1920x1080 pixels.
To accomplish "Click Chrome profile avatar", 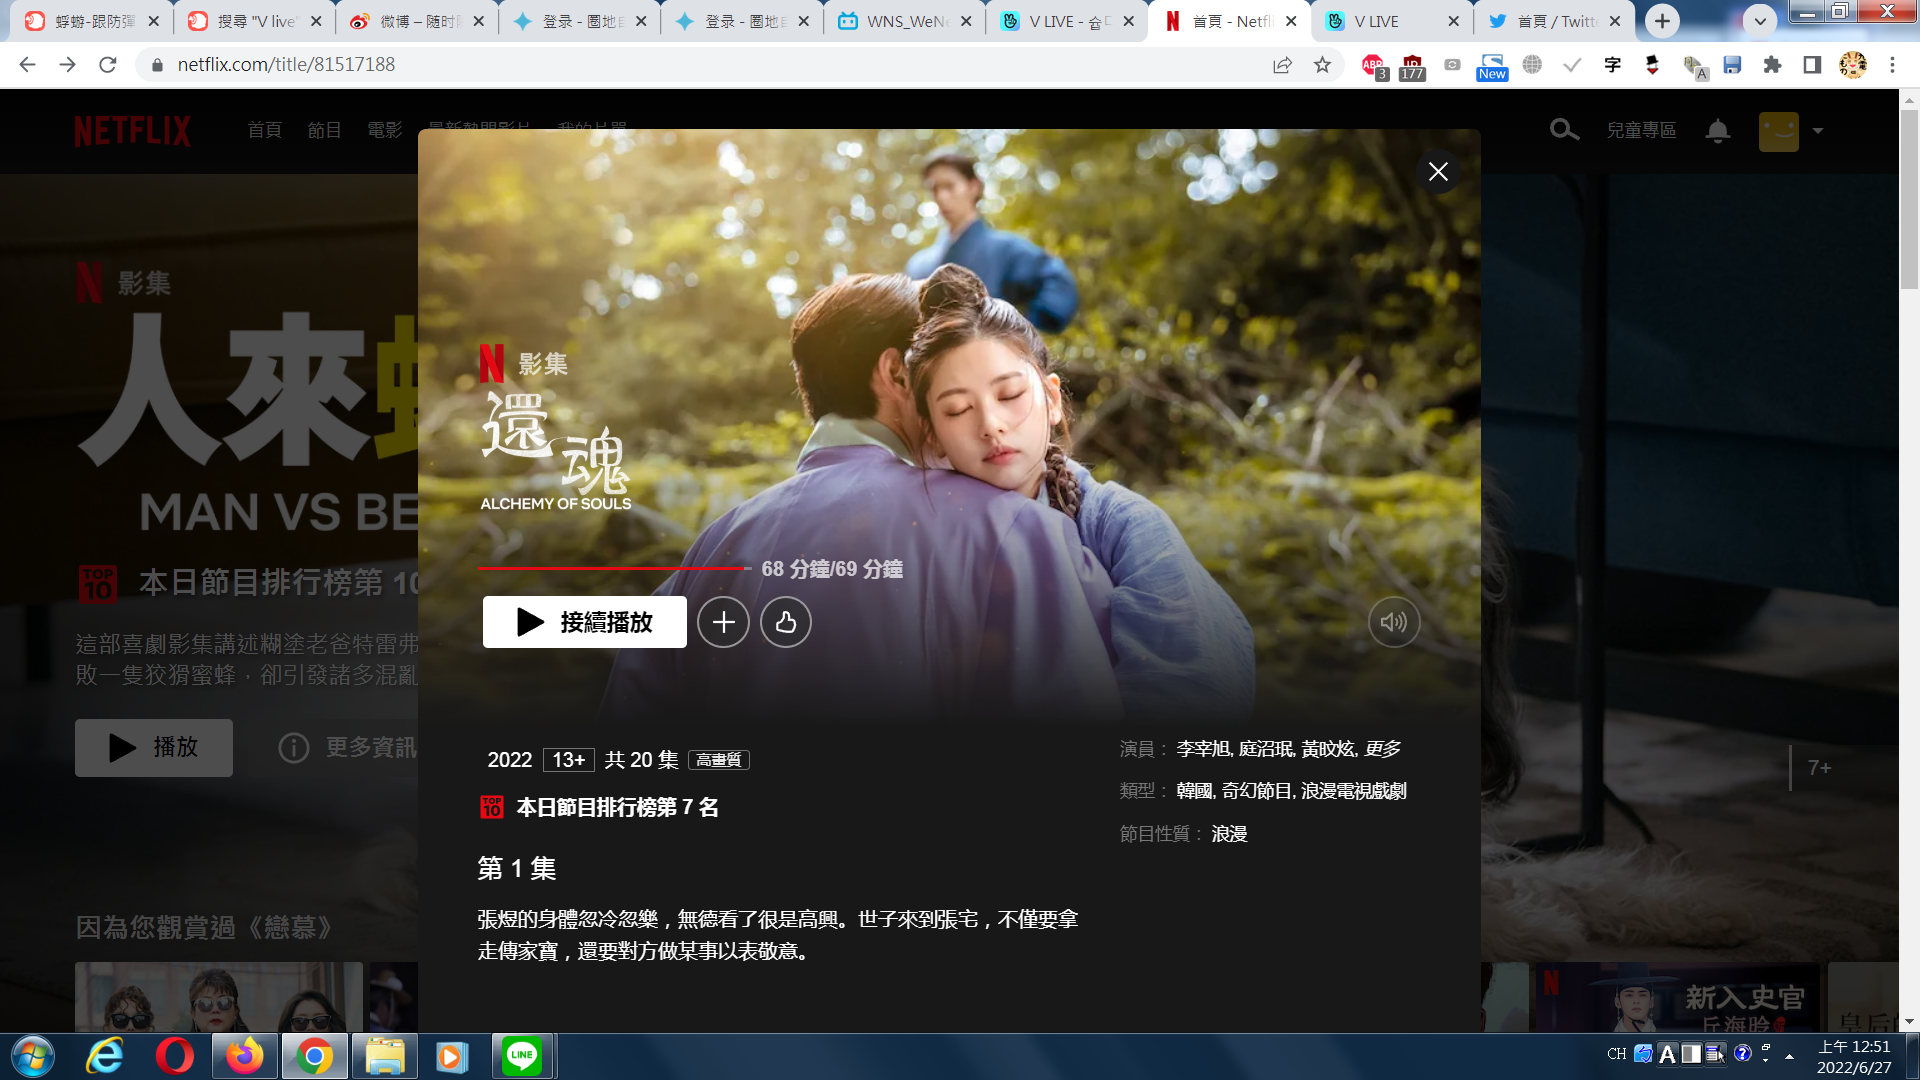I will 1853,65.
